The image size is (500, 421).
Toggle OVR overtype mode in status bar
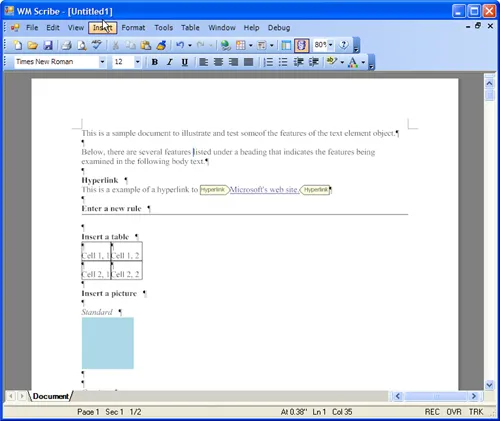tap(454, 412)
